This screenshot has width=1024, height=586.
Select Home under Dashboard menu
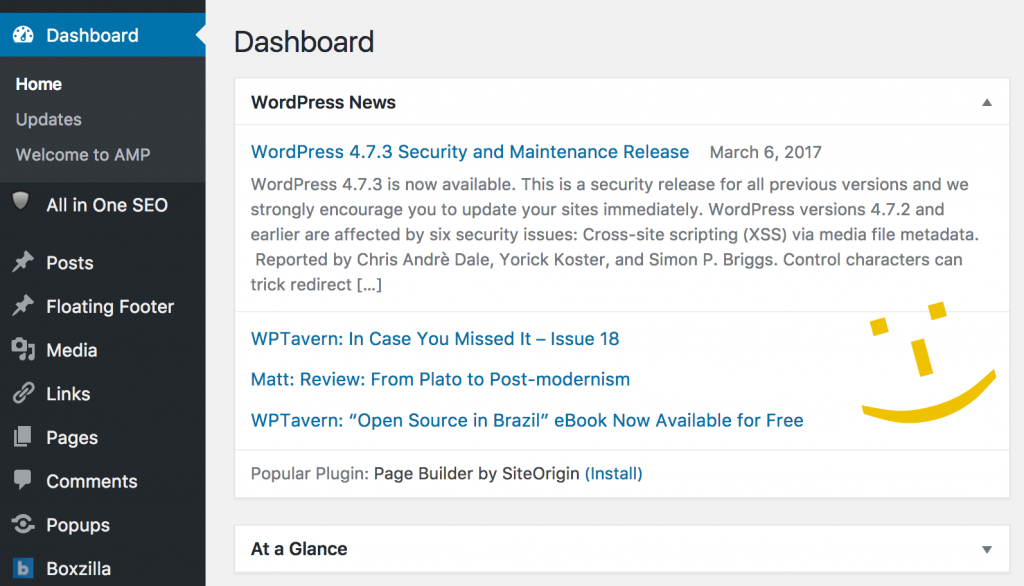39,84
